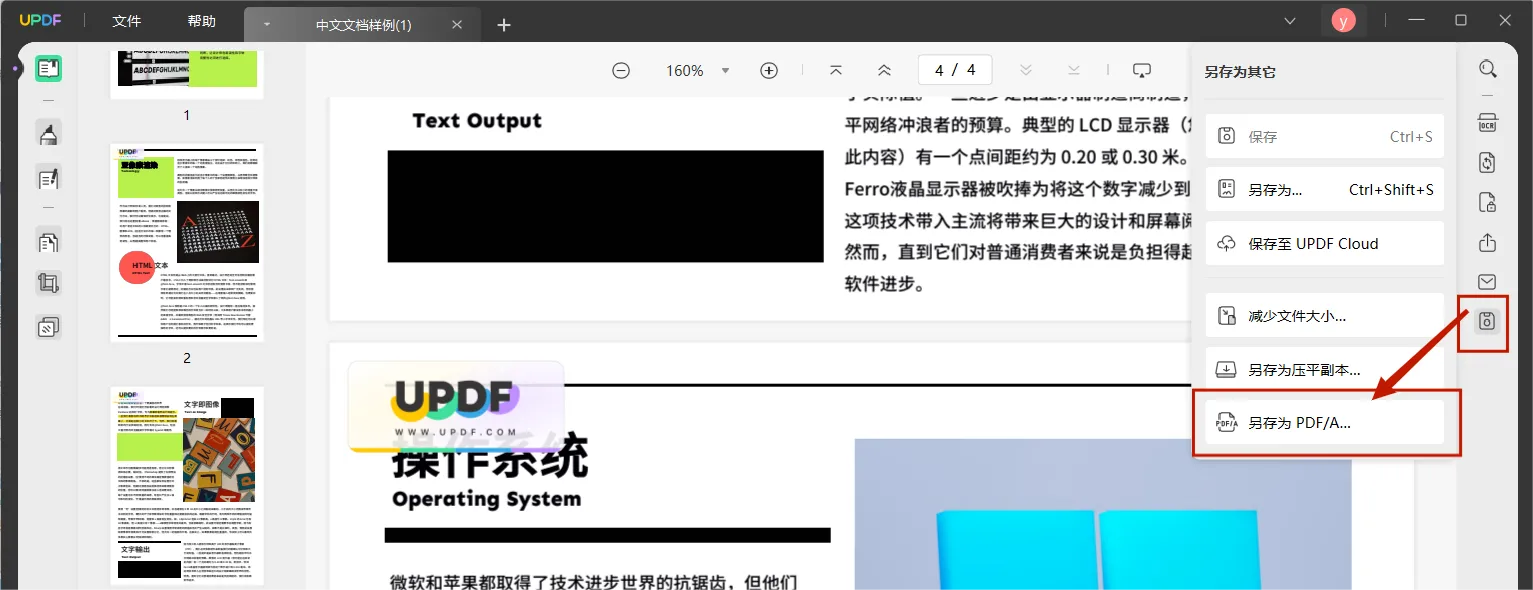Send the file by email
Screen dimensions: 1533x590
pos(1488,282)
